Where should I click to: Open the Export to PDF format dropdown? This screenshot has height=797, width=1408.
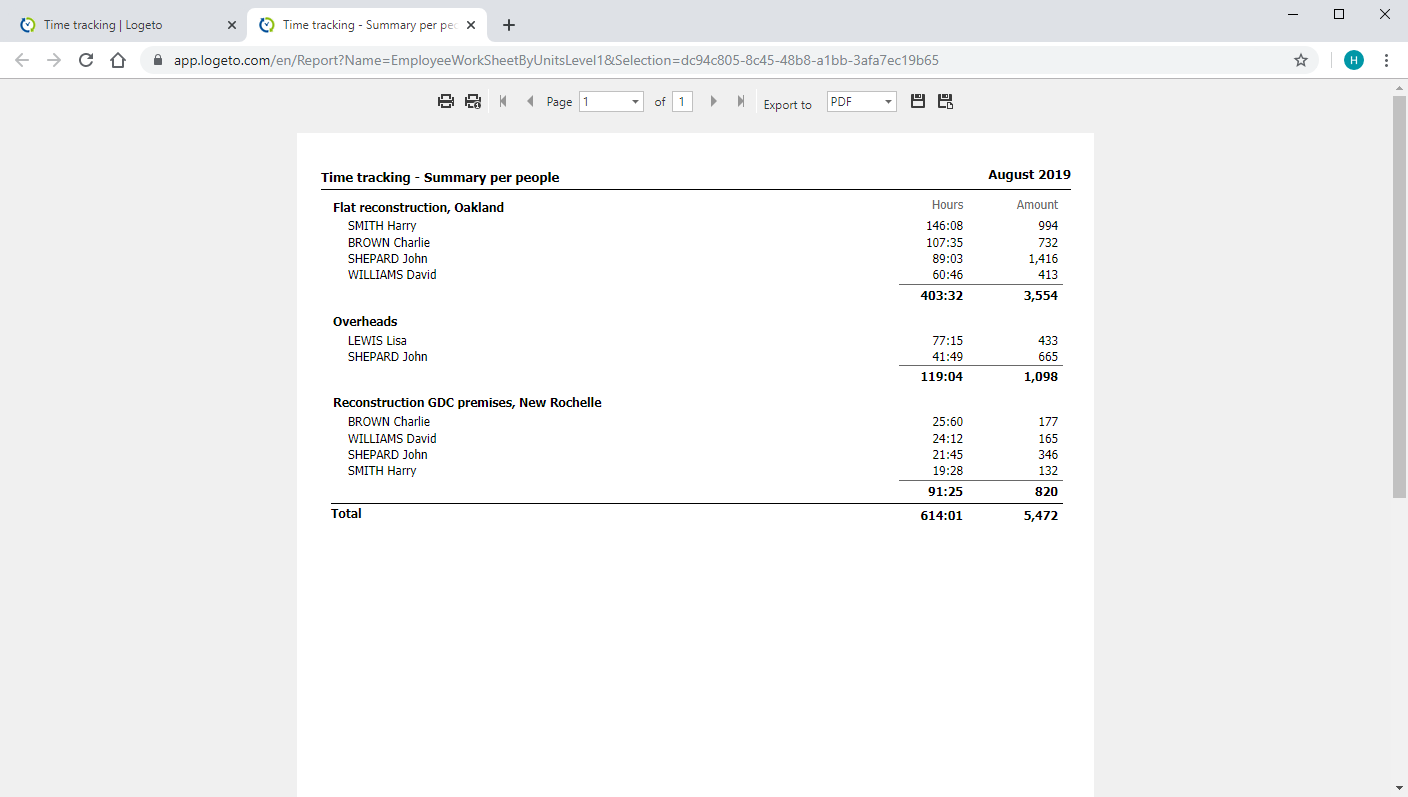862,101
